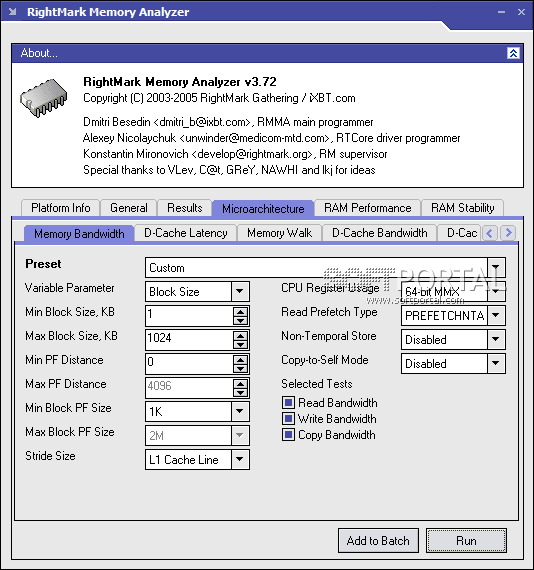Click the Dmitri Besedin credit line

(x=228, y=122)
